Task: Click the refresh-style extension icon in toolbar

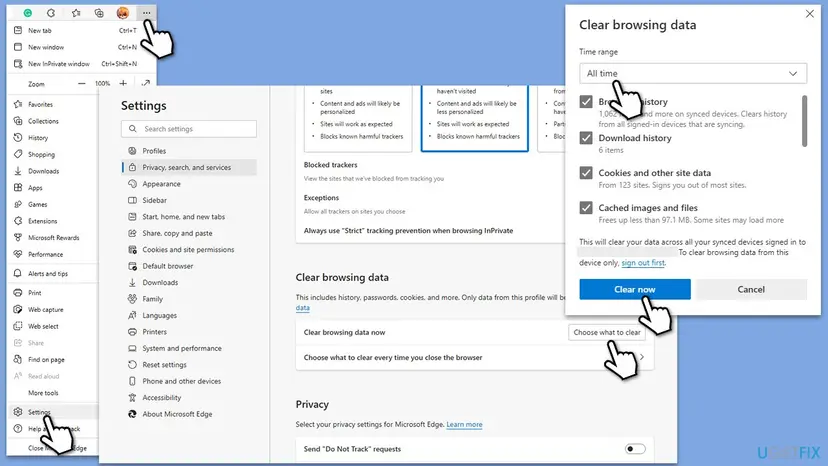Action: point(51,13)
